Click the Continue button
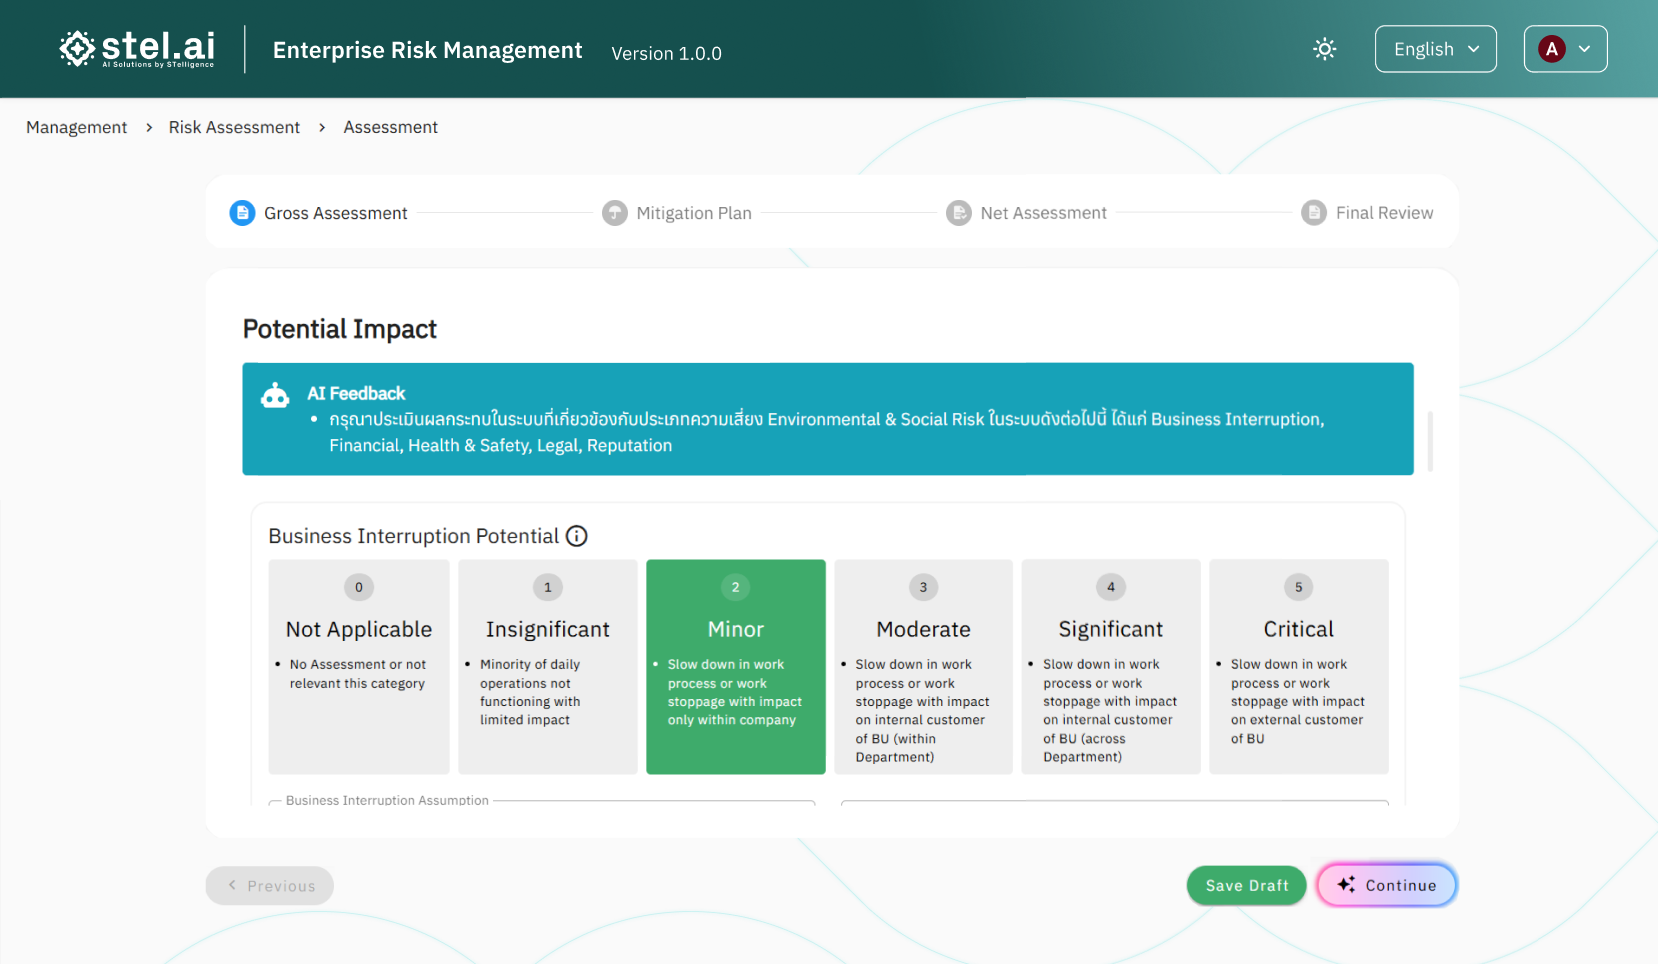1658x964 pixels. point(1386,885)
